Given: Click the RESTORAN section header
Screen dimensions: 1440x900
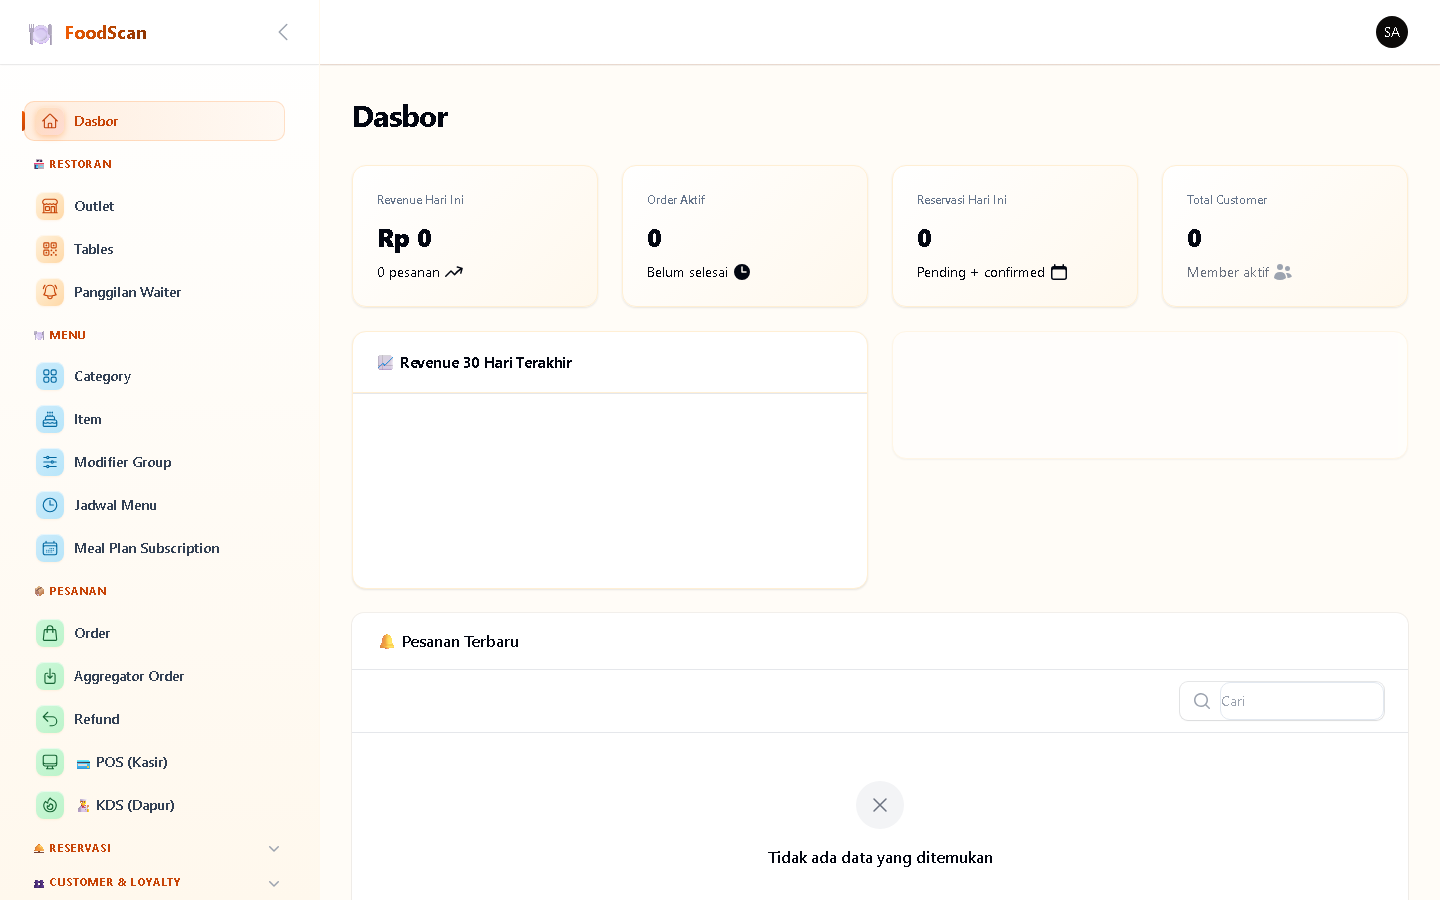Looking at the screenshot, I should click(73, 164).
